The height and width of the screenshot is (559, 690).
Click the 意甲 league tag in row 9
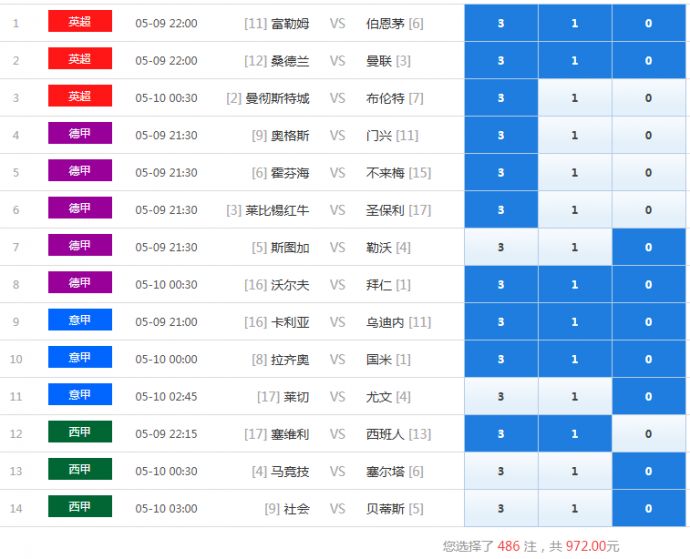tap(80, 320)
